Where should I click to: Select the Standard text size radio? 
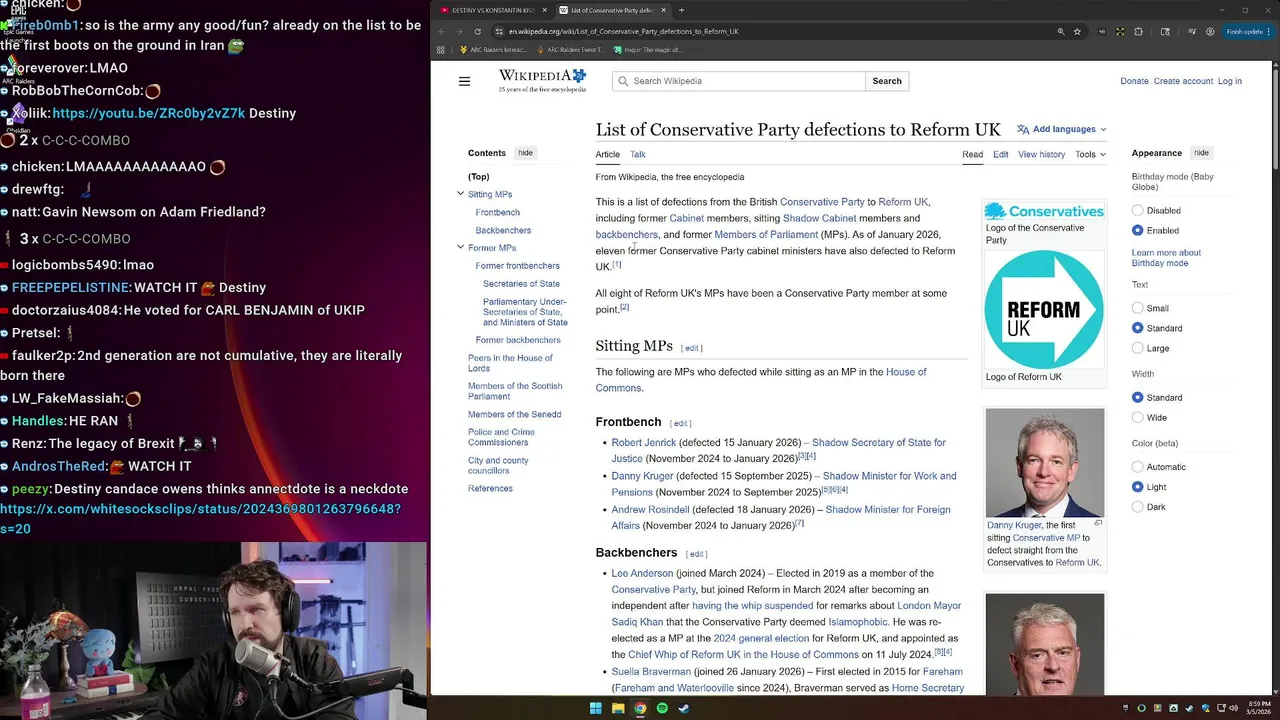pyautogui.click(x=1137, y=328)
